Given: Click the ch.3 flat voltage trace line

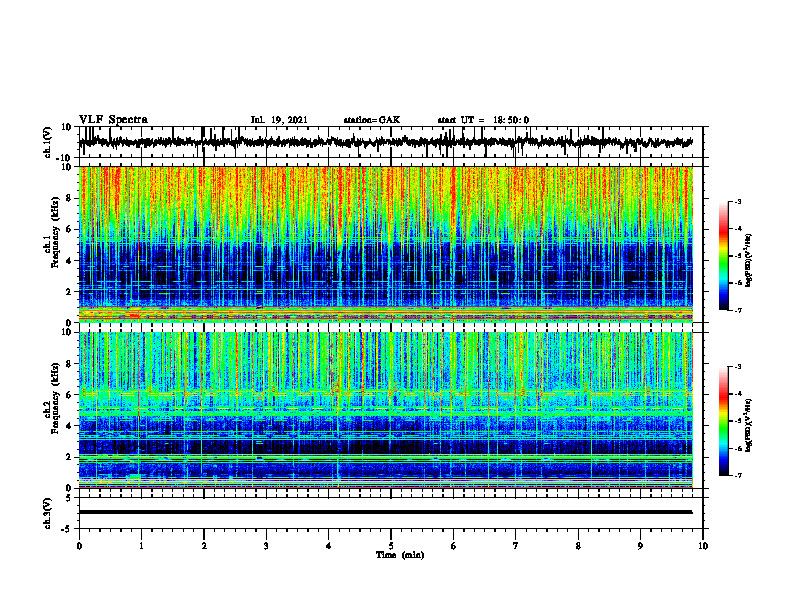Looking at the screenshot, I should pyautogui.click(x=385, y=512).
